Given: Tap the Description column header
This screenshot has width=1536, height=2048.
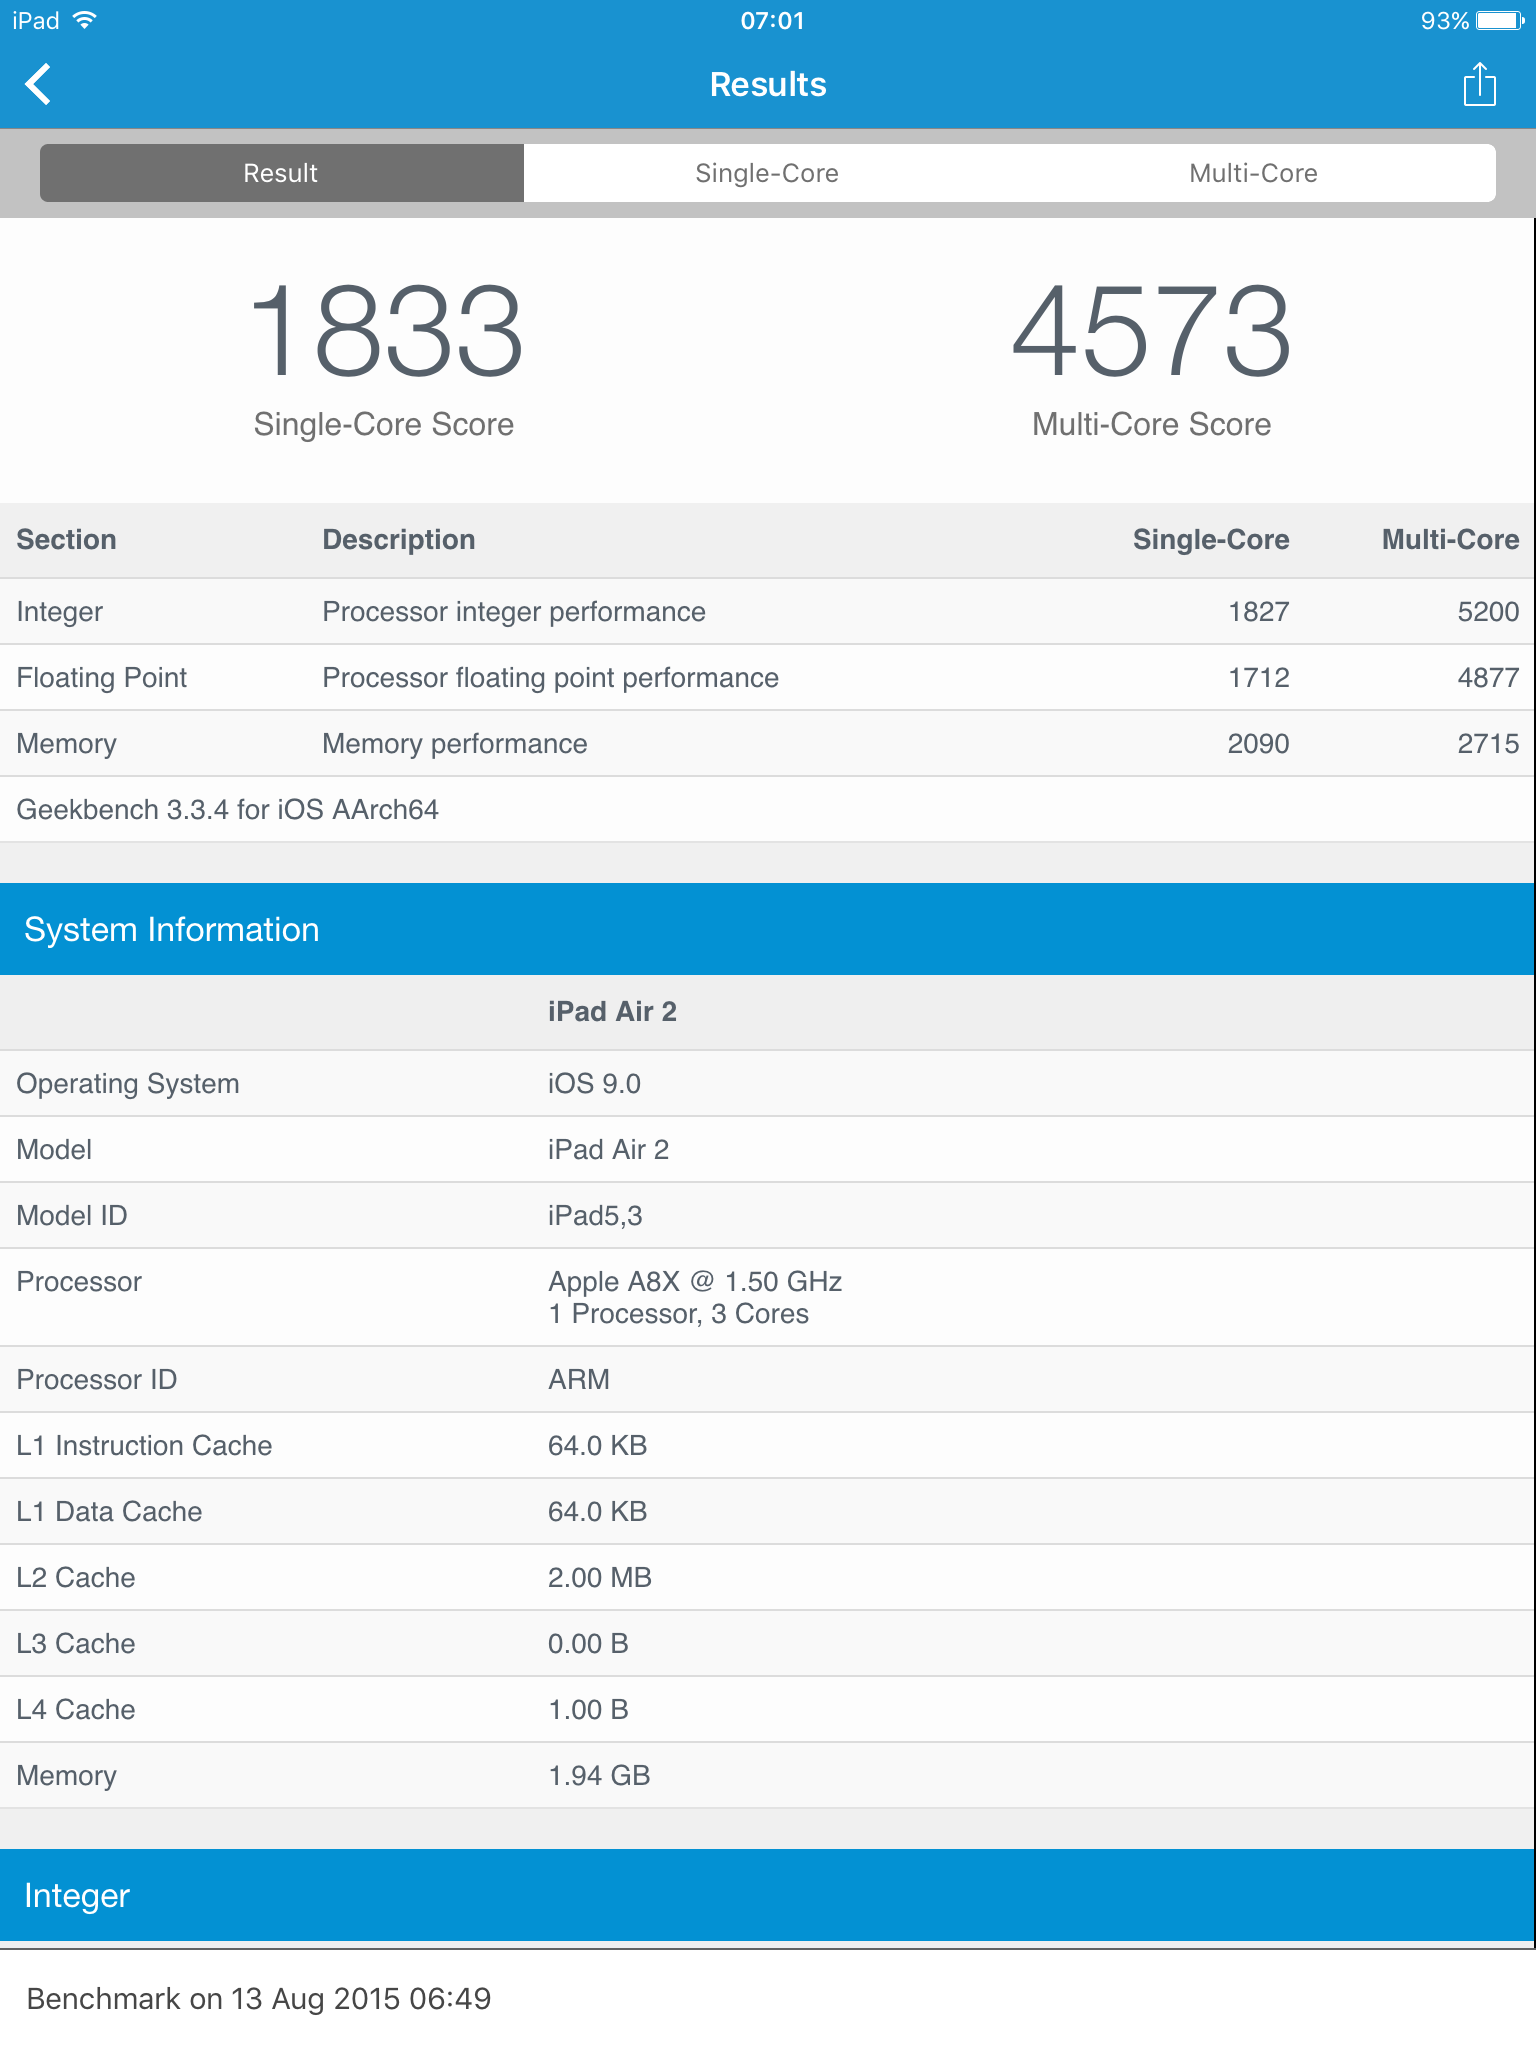Looking at the screenshot, I should 399,540.
